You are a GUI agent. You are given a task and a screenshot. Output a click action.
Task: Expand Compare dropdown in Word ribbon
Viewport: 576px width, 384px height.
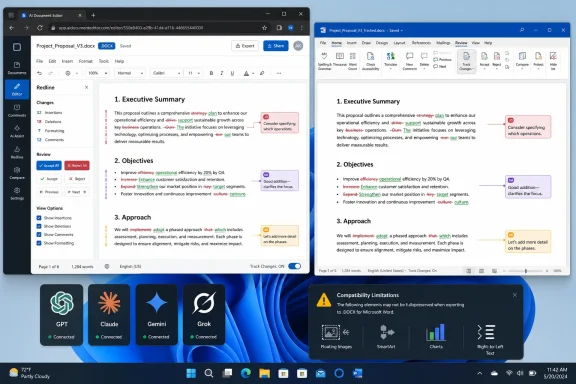click(522, 69)
